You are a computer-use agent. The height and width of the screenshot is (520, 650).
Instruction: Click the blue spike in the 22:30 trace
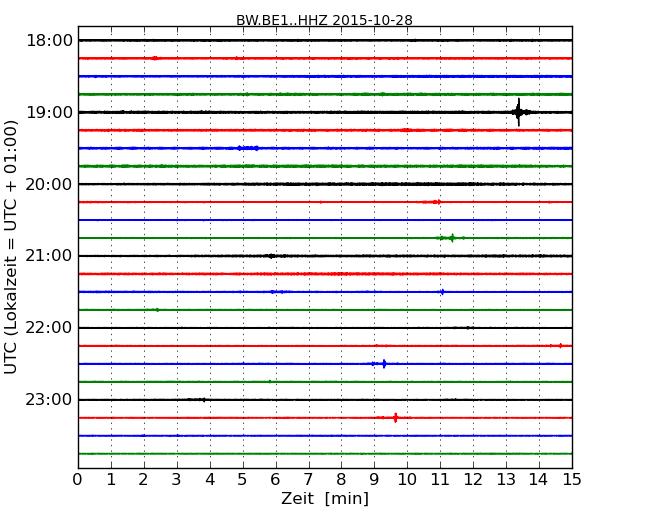point(384,364)
